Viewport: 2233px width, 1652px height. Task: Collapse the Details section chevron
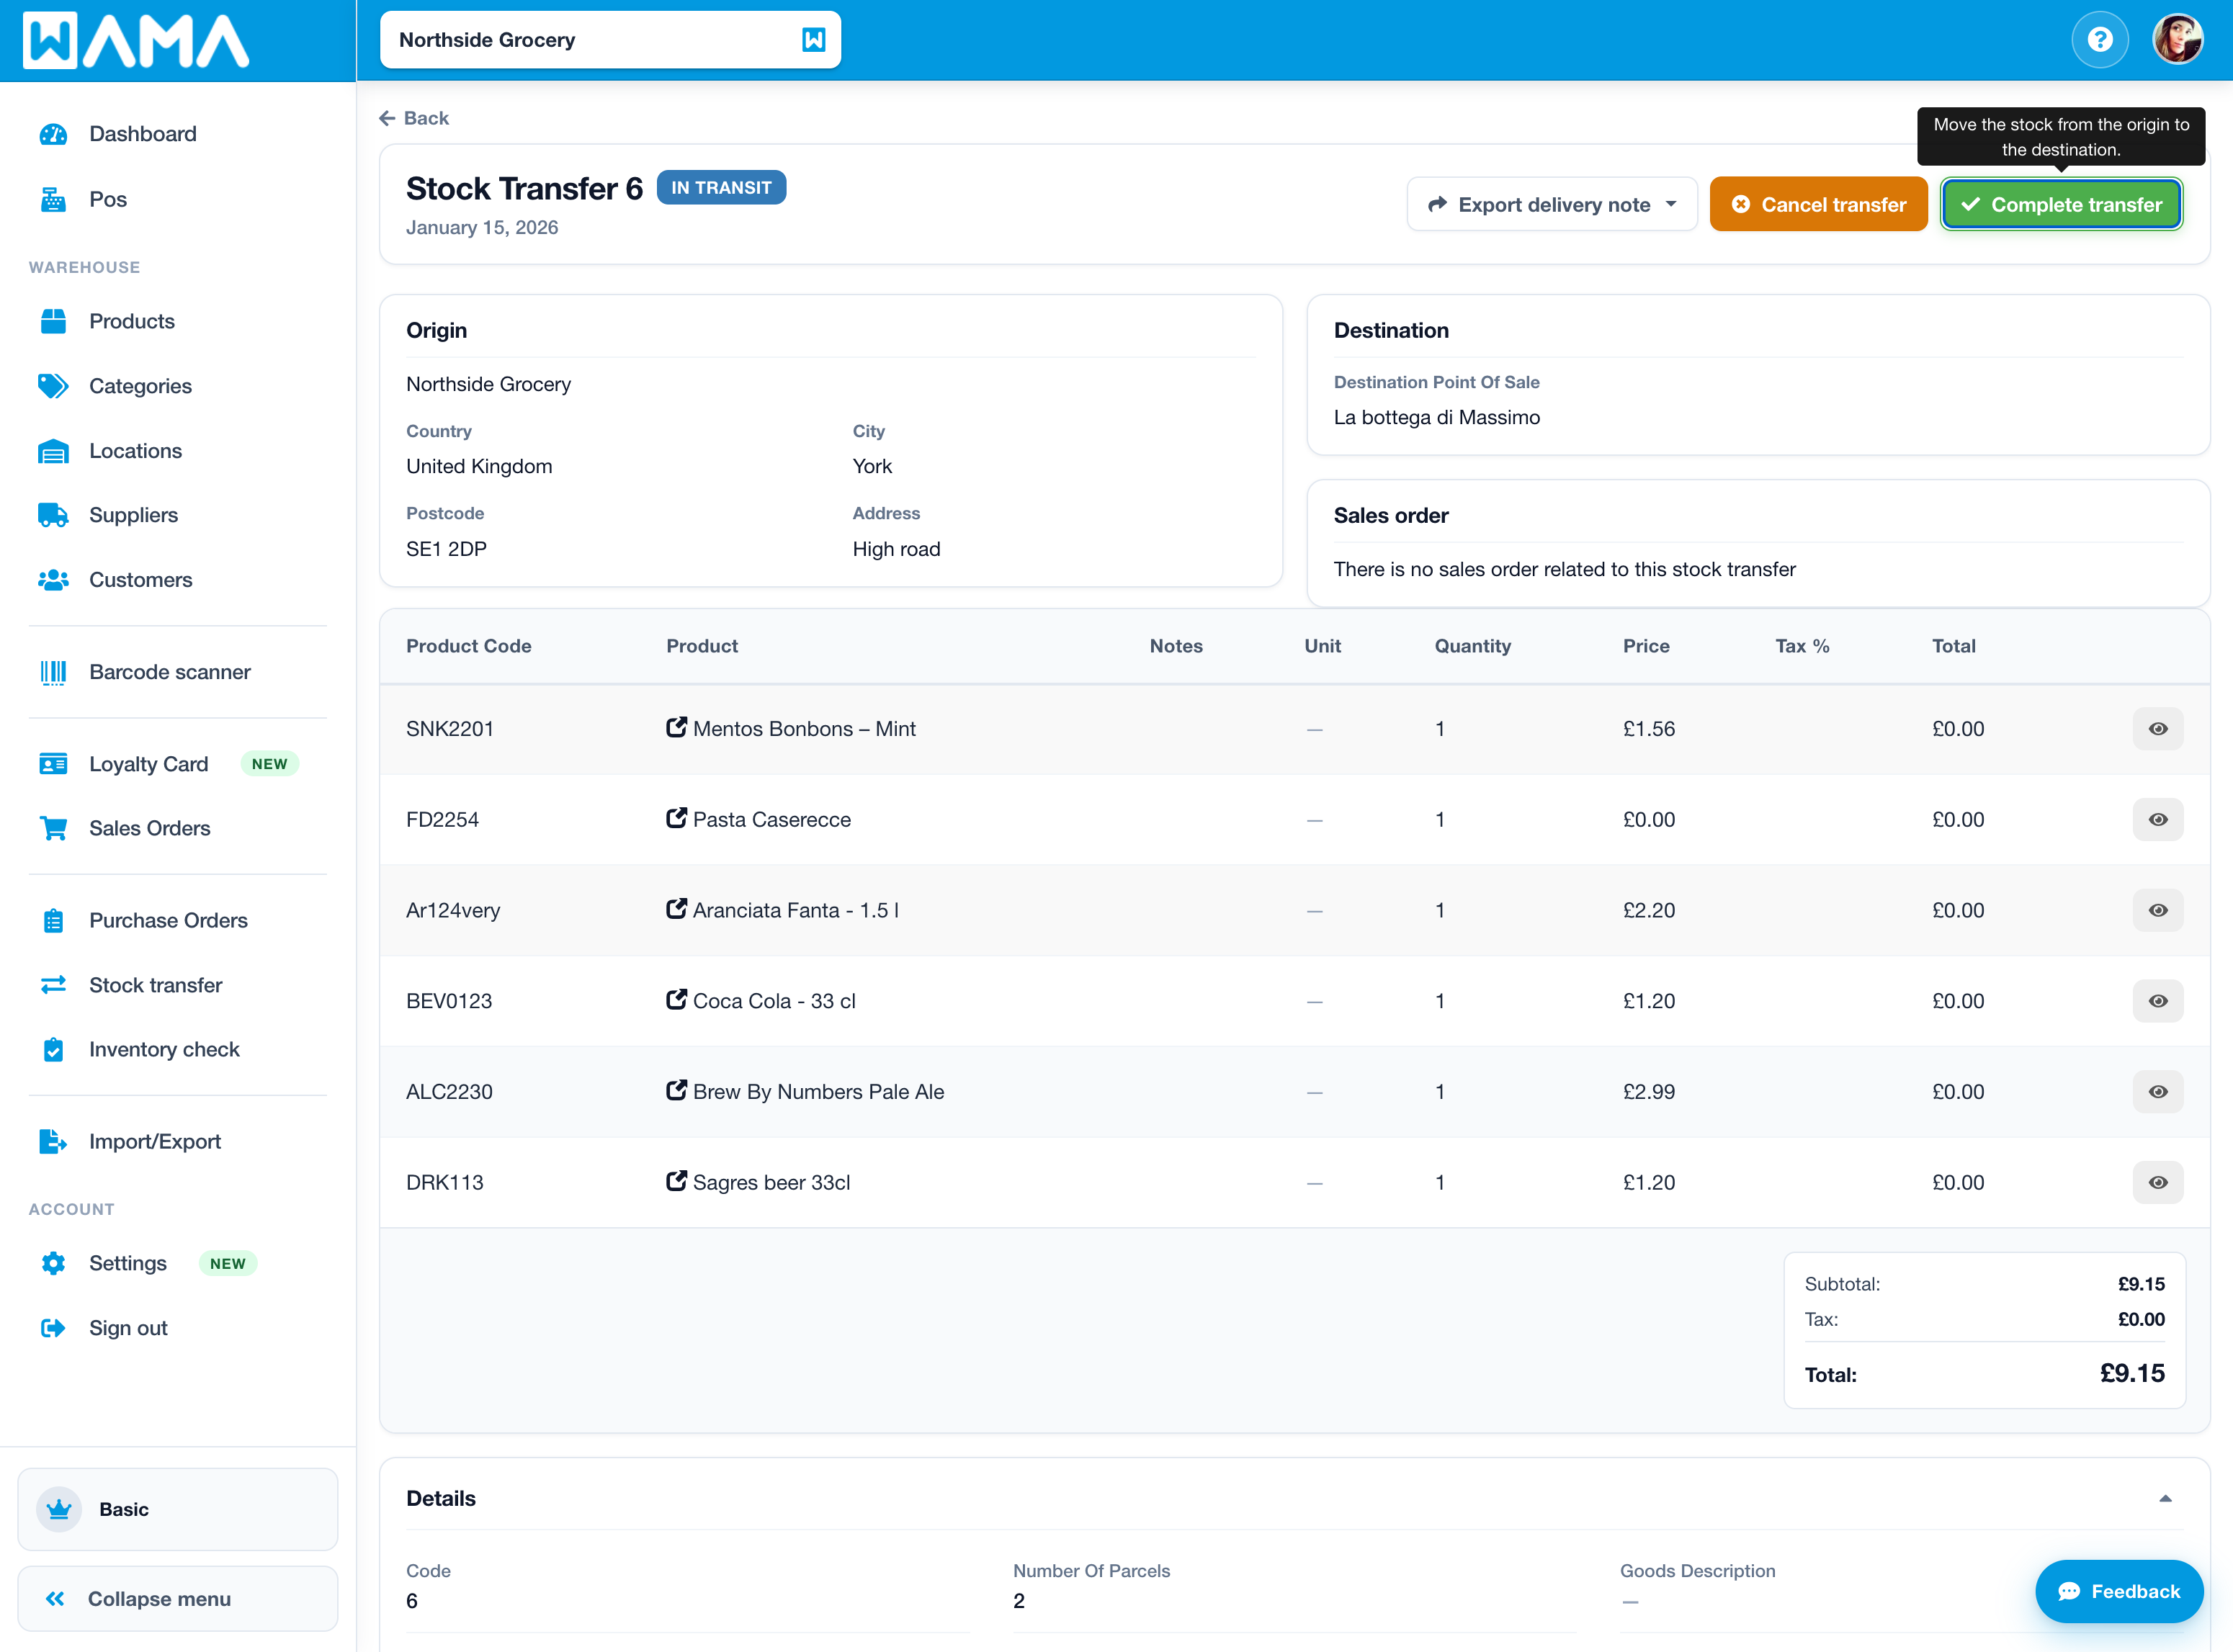2165,1498
